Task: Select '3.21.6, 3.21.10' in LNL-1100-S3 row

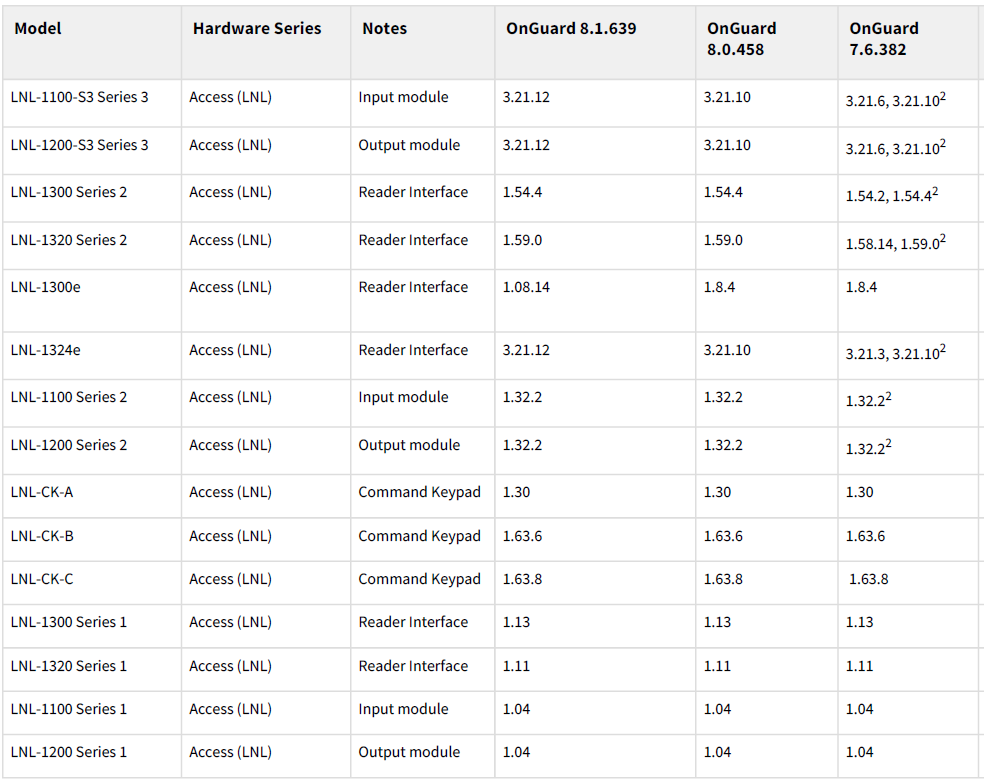Action: (896, 100)
